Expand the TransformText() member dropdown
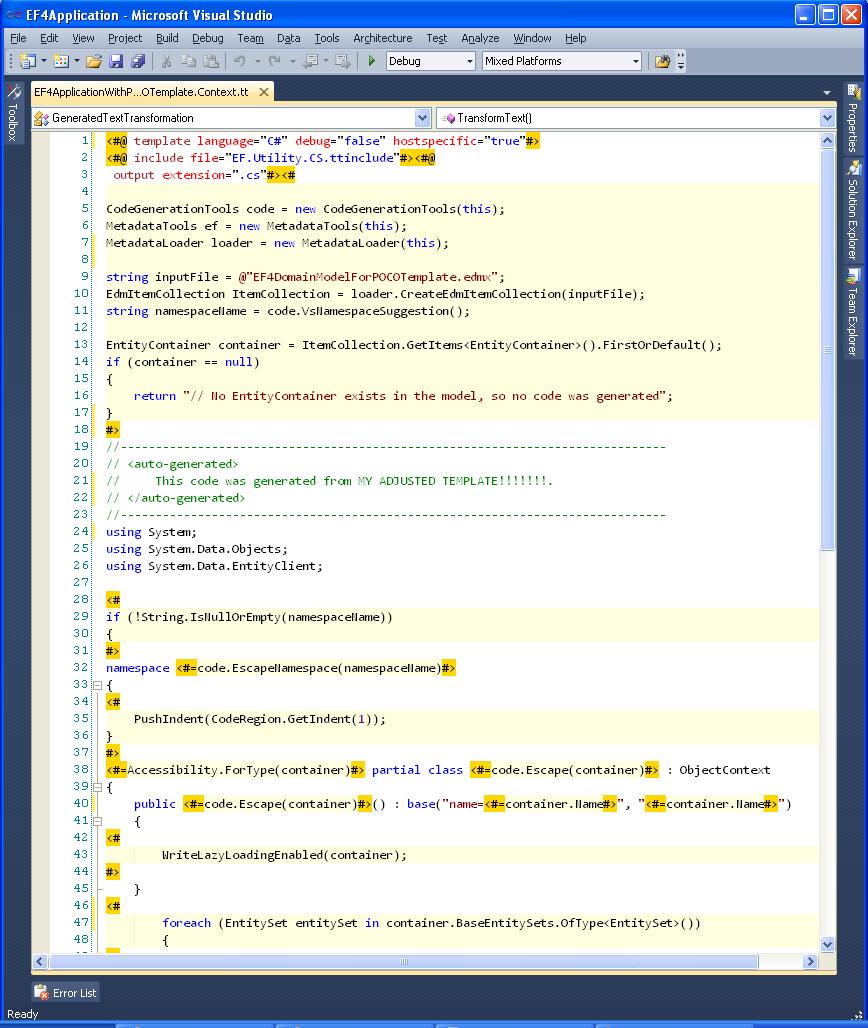This screenshot has height=1028, width=868. point(827,118)
